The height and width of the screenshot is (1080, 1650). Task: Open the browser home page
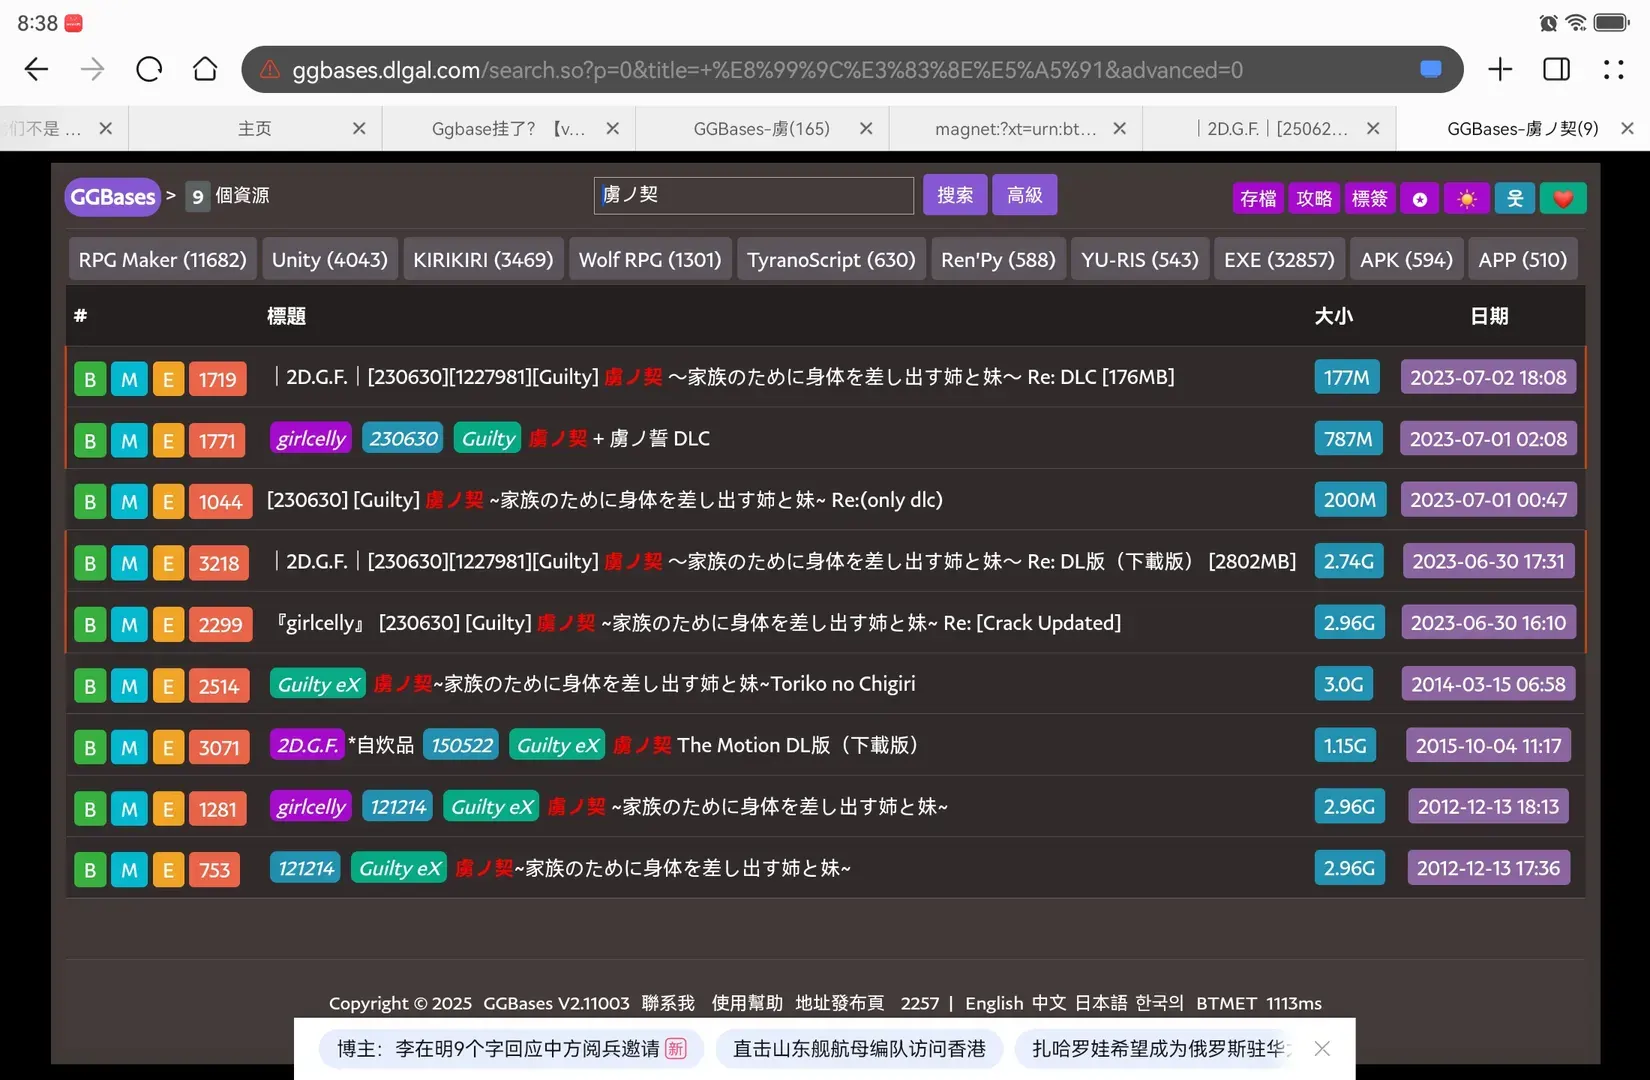[x=205, y=69]
